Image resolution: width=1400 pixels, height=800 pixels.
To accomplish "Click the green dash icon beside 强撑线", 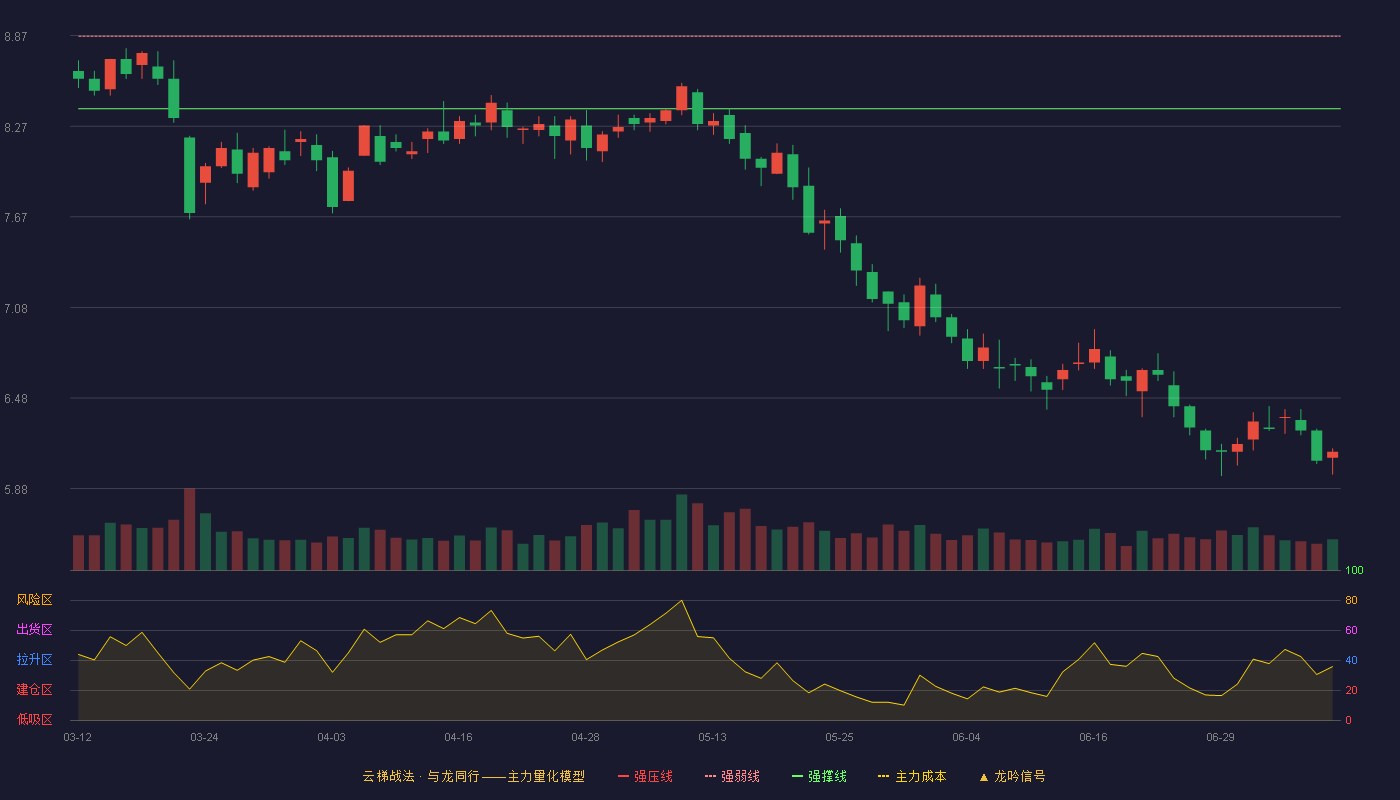I will pyautogui.click(x=797, y=776).
